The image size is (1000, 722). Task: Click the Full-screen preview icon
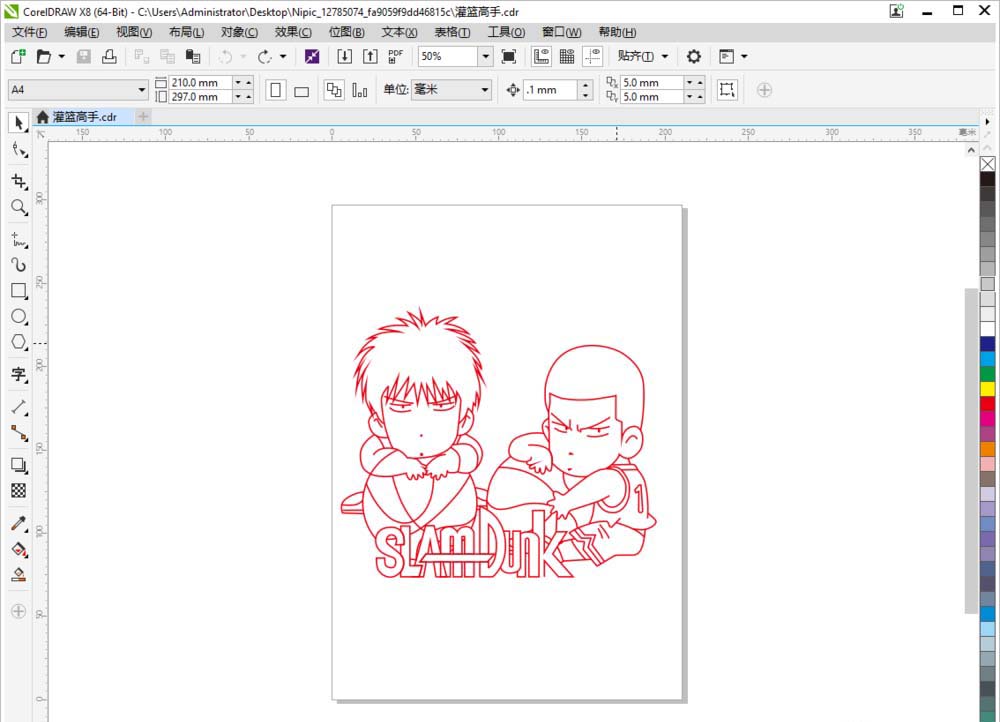508,56
